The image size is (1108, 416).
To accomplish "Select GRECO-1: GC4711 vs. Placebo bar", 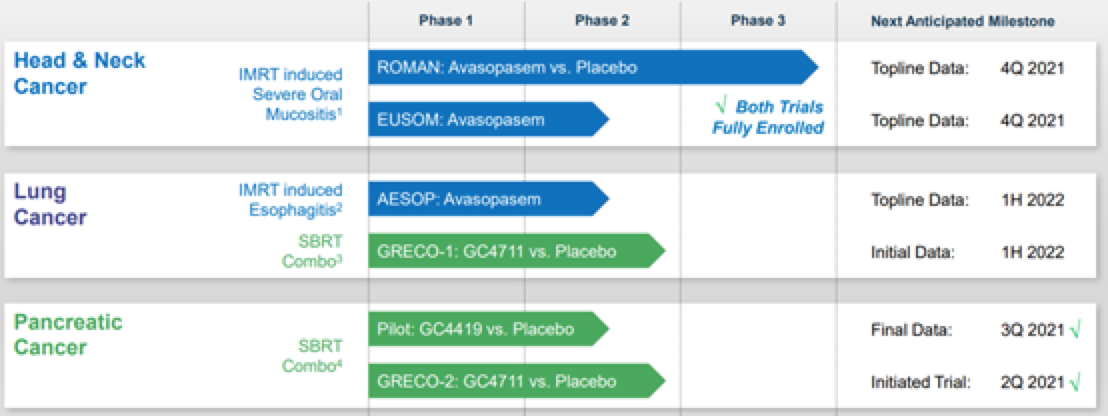I will [x=517, y=251].
